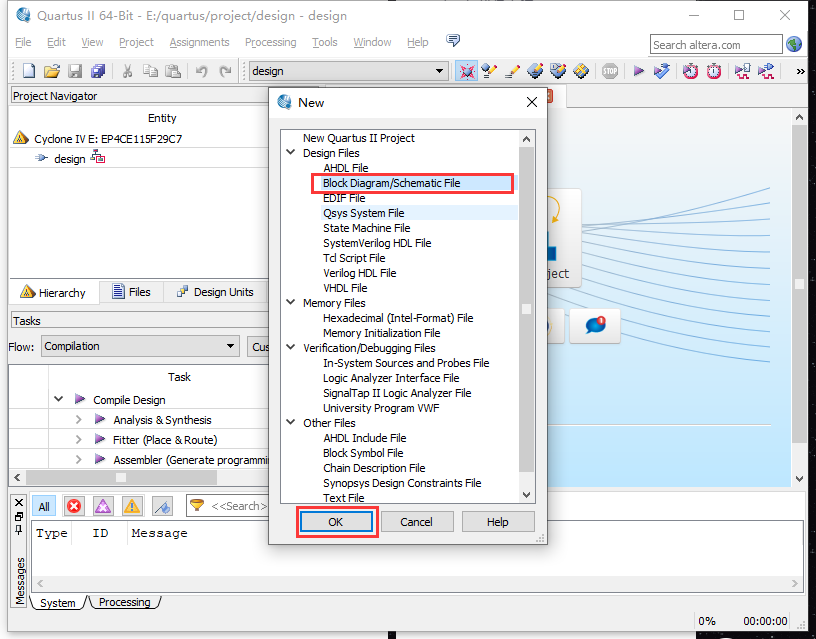This screenshot has height=639, width=816.
Task: Click the Save All icon
Action: [x=98, y=71]
